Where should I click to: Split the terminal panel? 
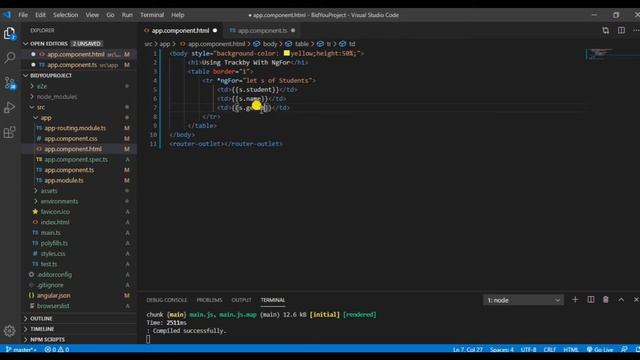[591, 300]
